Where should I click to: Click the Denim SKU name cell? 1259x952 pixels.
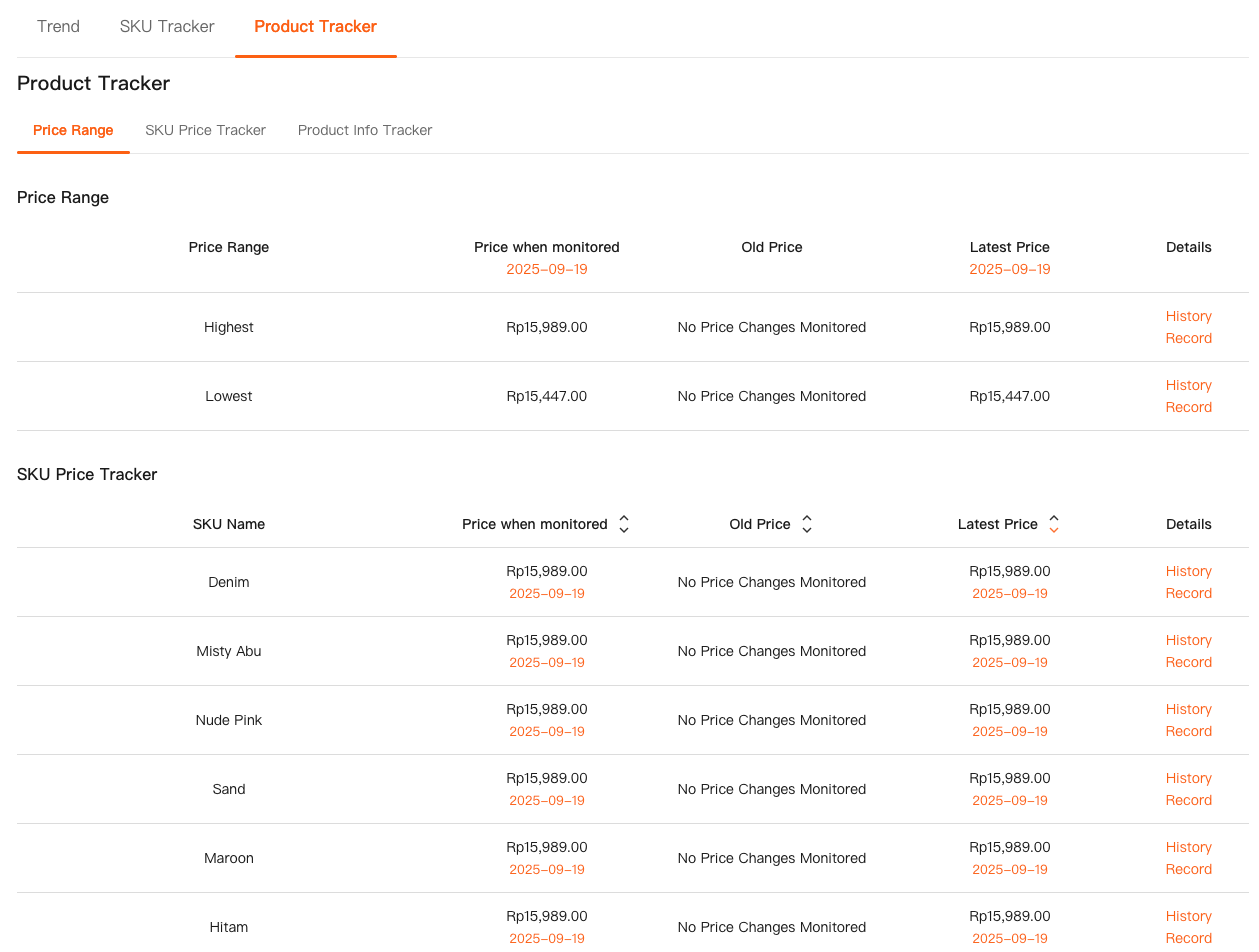tap(229, 582)
